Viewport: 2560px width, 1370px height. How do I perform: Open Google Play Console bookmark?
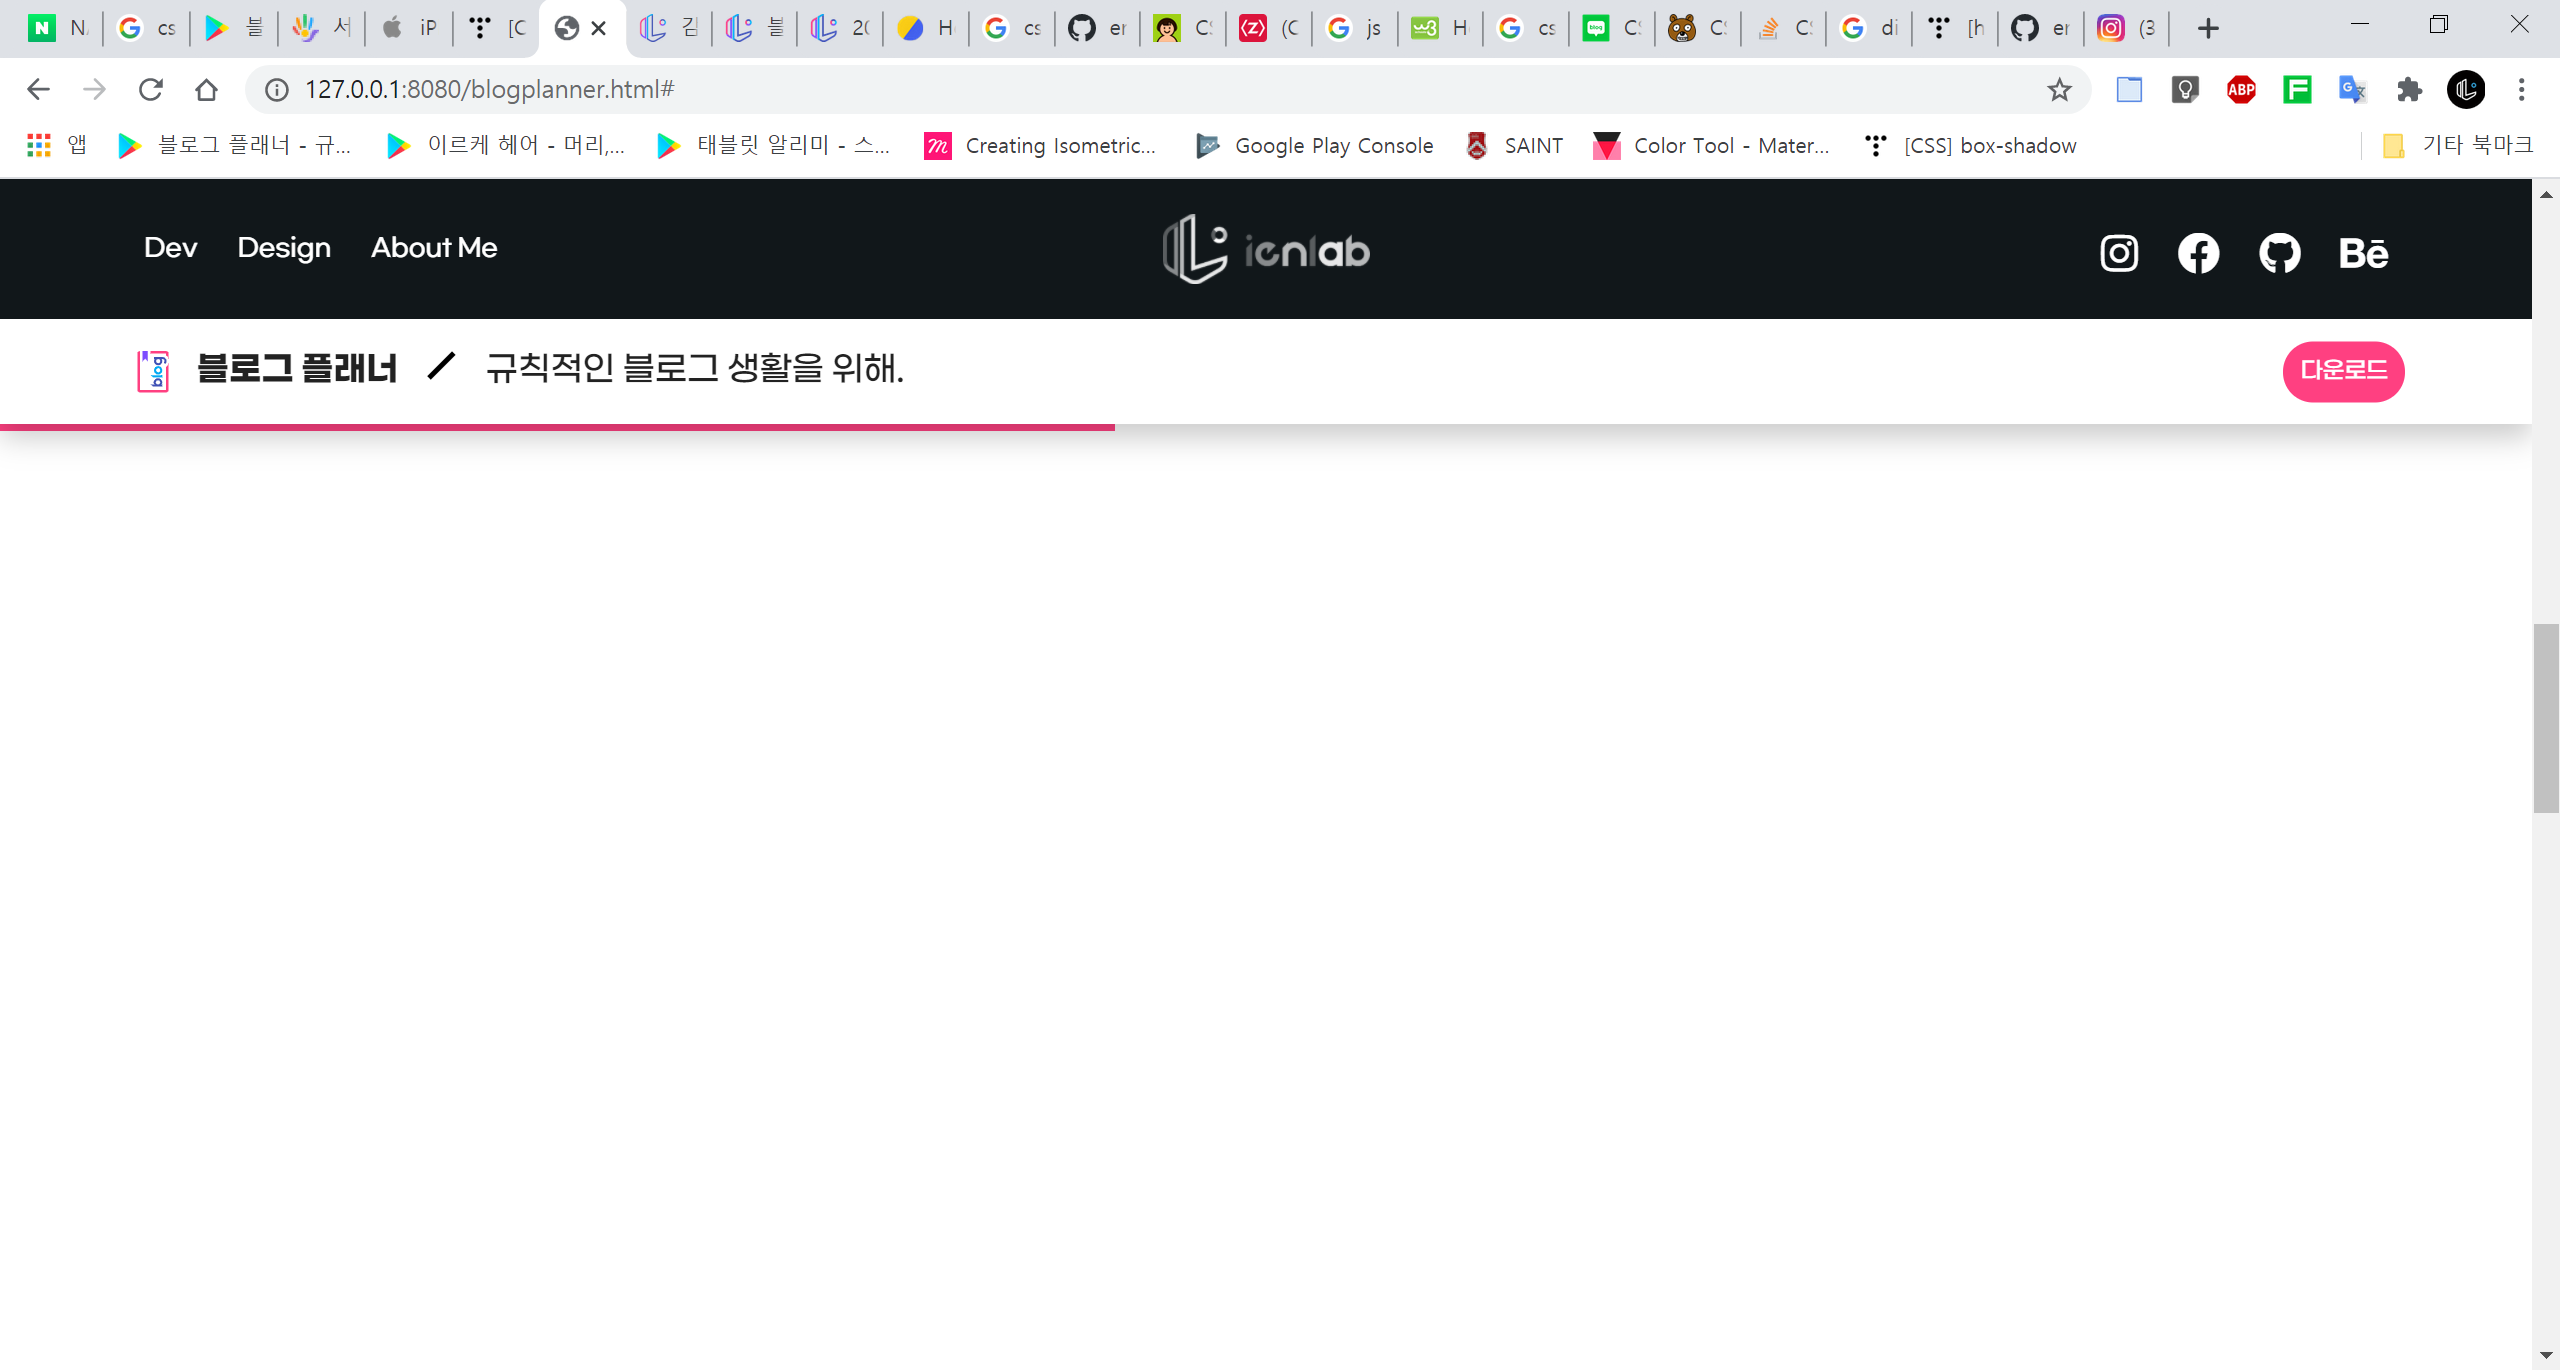pyautogui.click(x=1315, y=146)
